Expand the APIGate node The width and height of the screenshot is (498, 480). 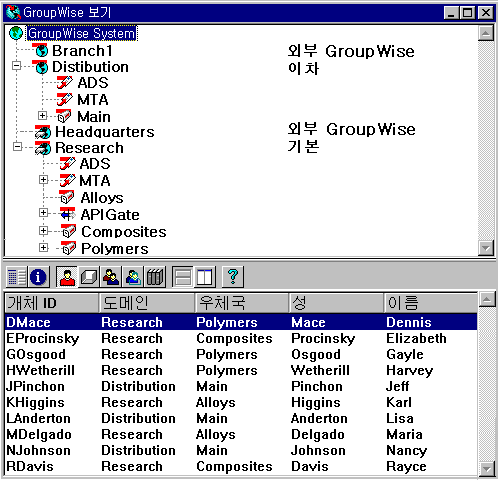43,213
